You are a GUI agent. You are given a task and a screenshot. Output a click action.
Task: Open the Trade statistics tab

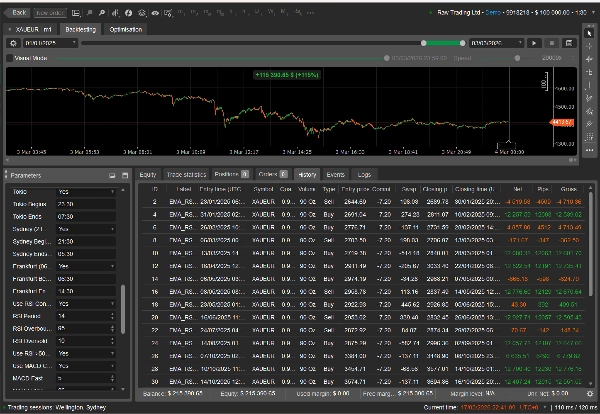click(x=188, y=174)
